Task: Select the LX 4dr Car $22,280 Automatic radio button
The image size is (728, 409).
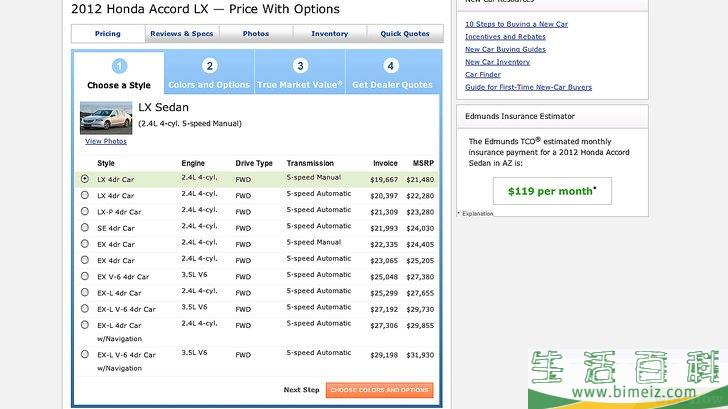Action: tap(84, 195)
